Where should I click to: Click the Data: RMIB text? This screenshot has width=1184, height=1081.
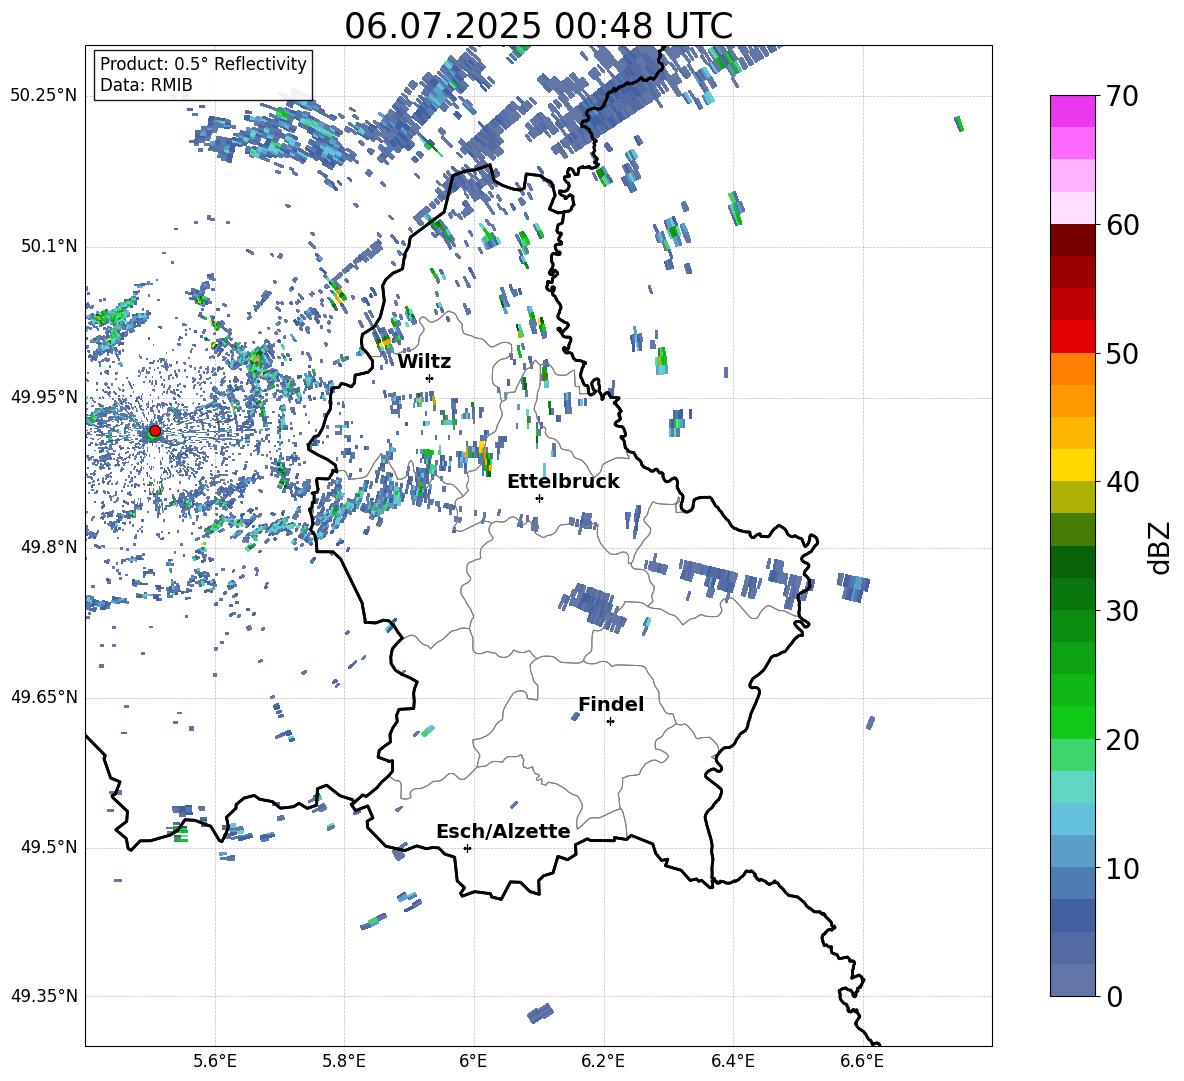pyautogui.click(x=146, y=85)
